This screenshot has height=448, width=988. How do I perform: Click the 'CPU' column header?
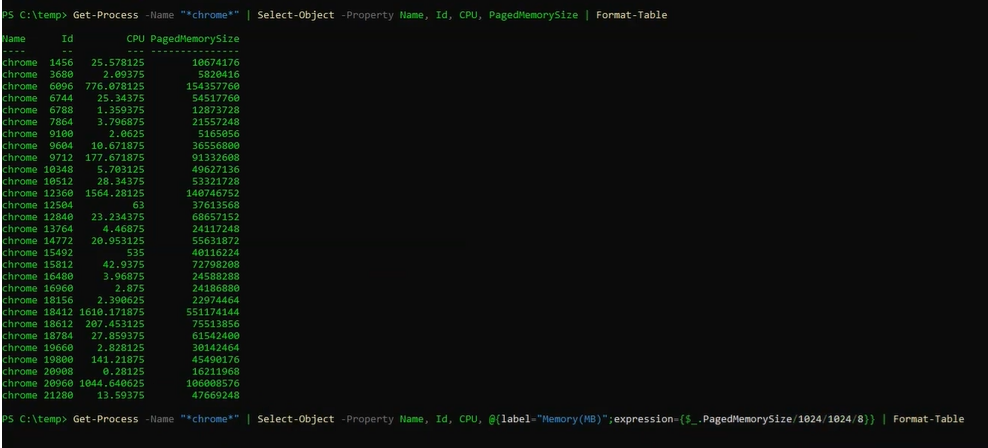click(x=135, y=38)
